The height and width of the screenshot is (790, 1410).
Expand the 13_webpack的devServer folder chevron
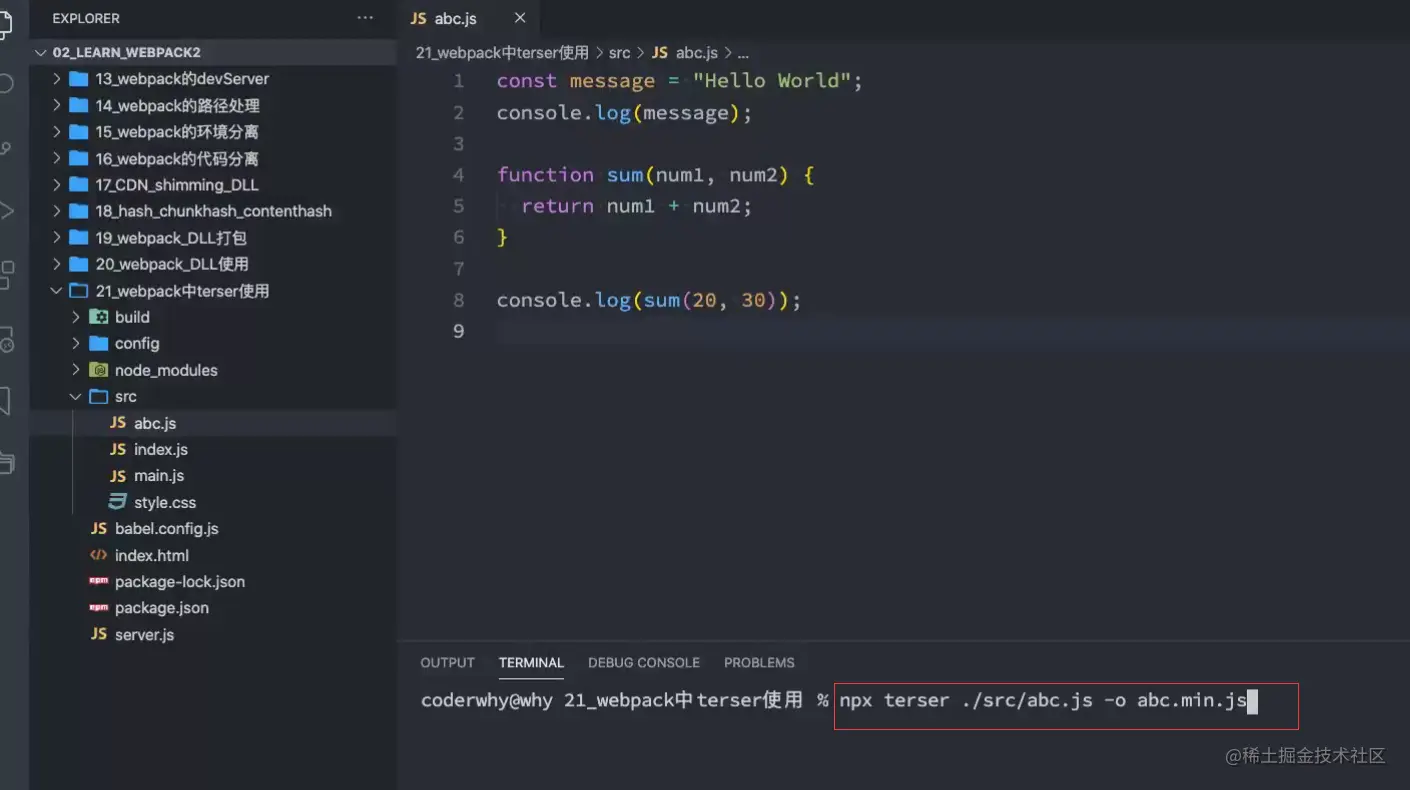57,79
